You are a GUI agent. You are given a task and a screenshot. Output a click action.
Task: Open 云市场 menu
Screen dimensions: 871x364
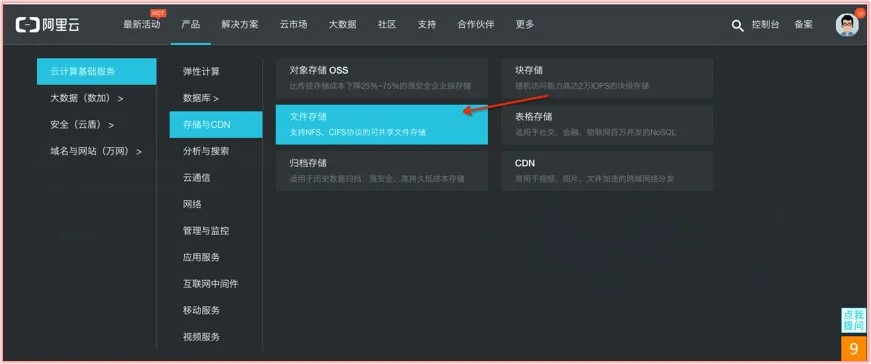tap(293, 24)
